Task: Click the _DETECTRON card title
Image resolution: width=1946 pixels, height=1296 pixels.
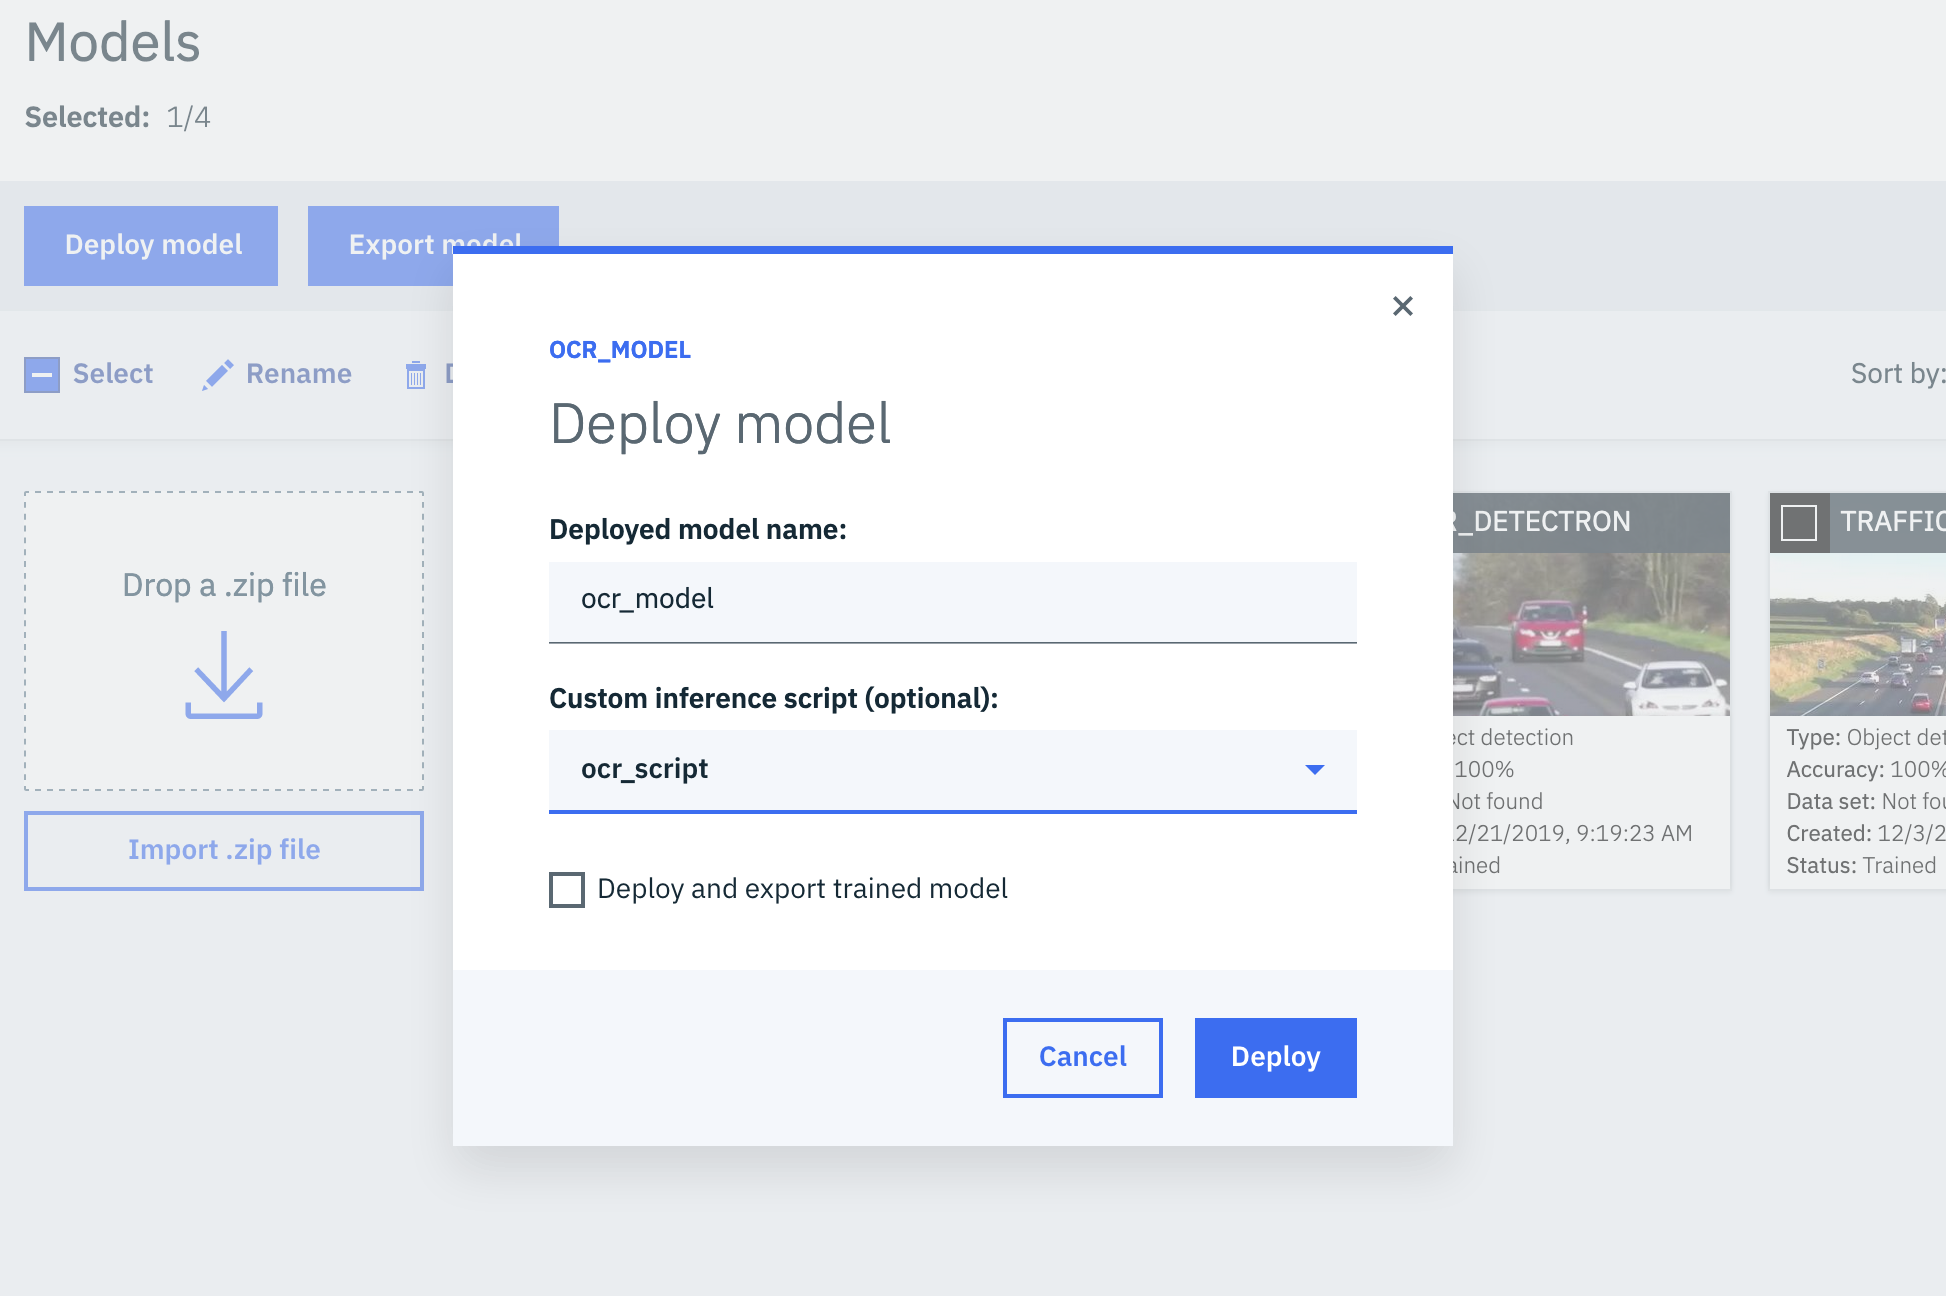Action: (1544, 522)
